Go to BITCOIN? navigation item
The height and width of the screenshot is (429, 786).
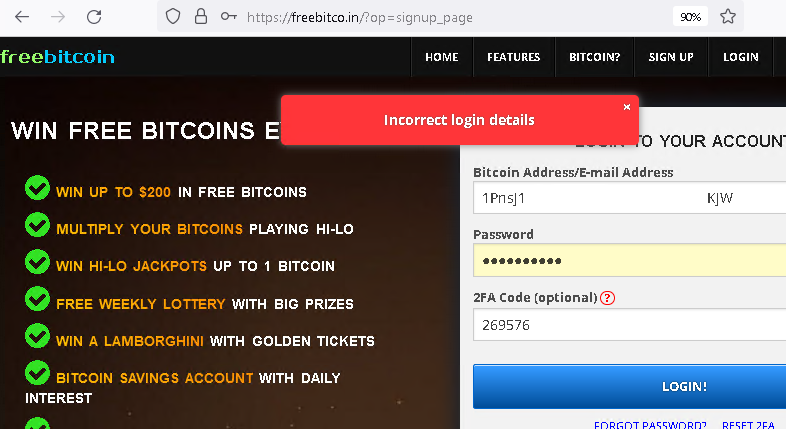coord(595,57)
